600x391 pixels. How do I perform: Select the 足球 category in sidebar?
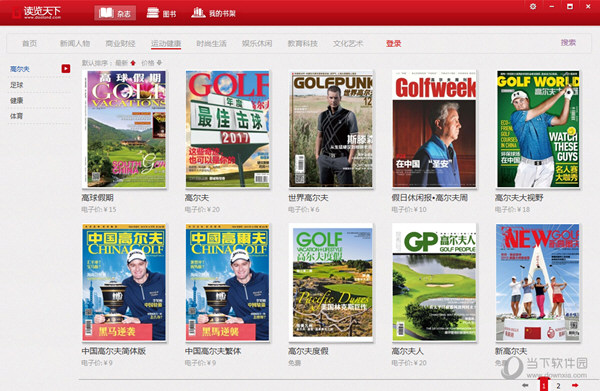click(16, 85)
